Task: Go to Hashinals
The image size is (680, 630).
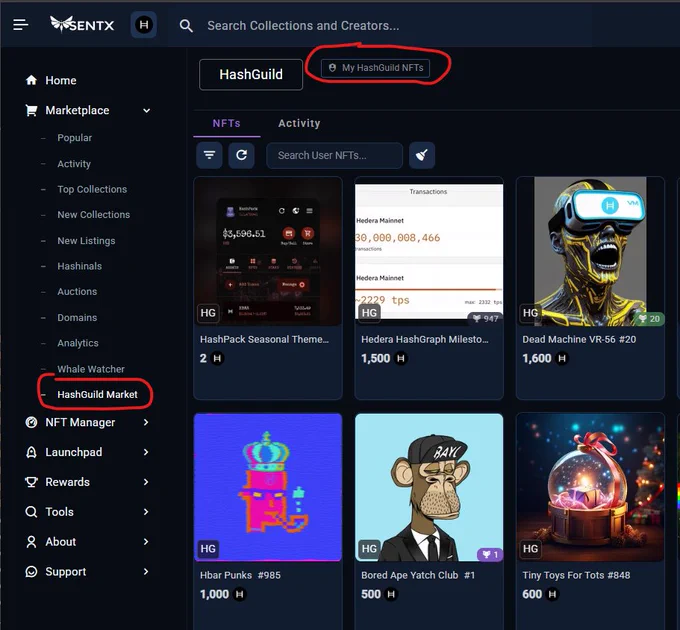Action: click(79, 266)
